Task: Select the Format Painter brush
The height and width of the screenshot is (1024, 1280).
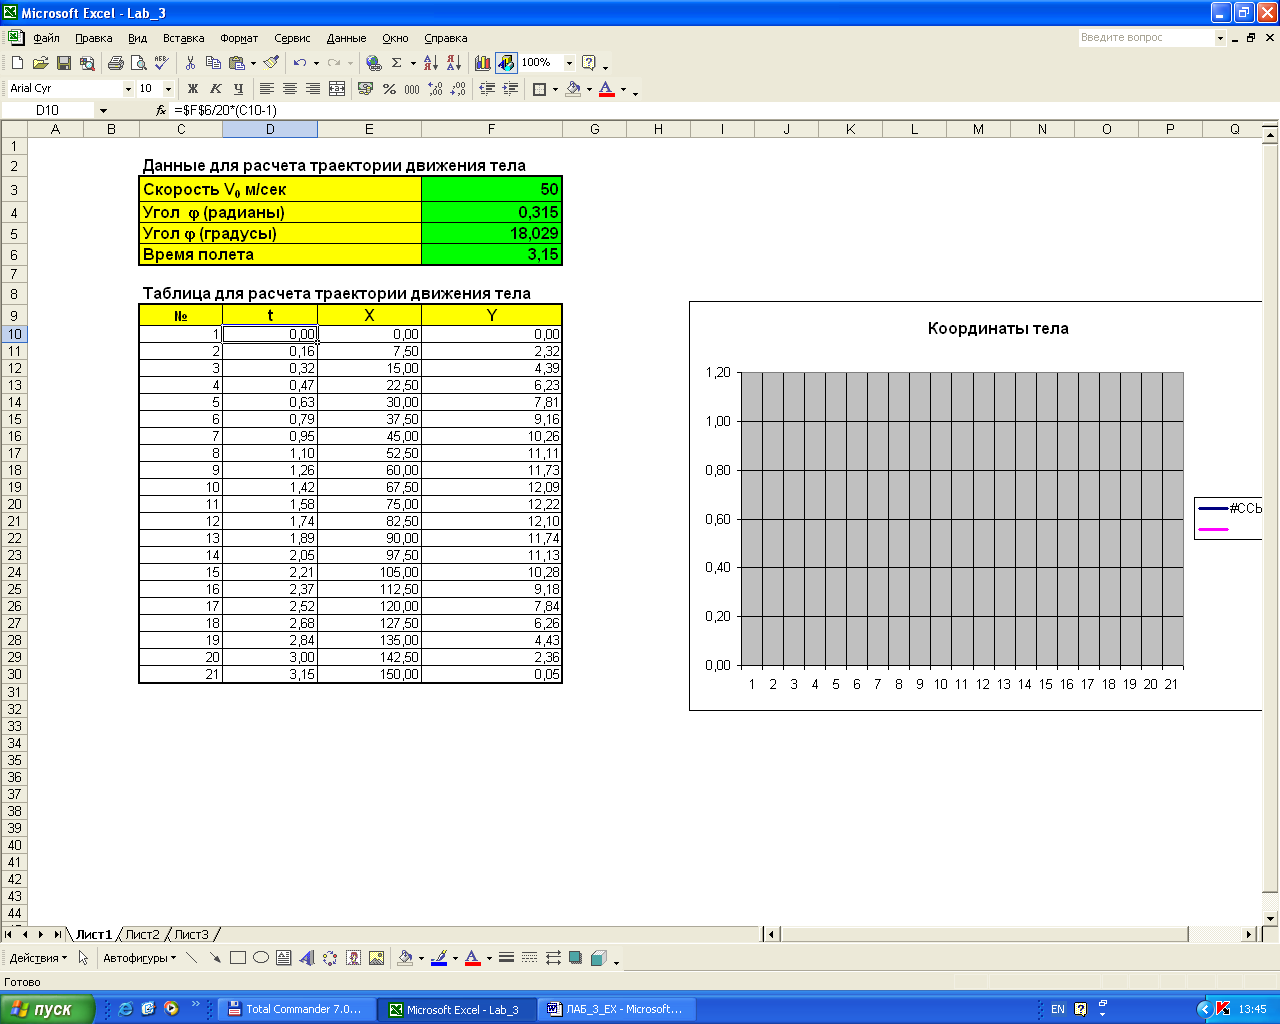Action: tap(271, 63)
